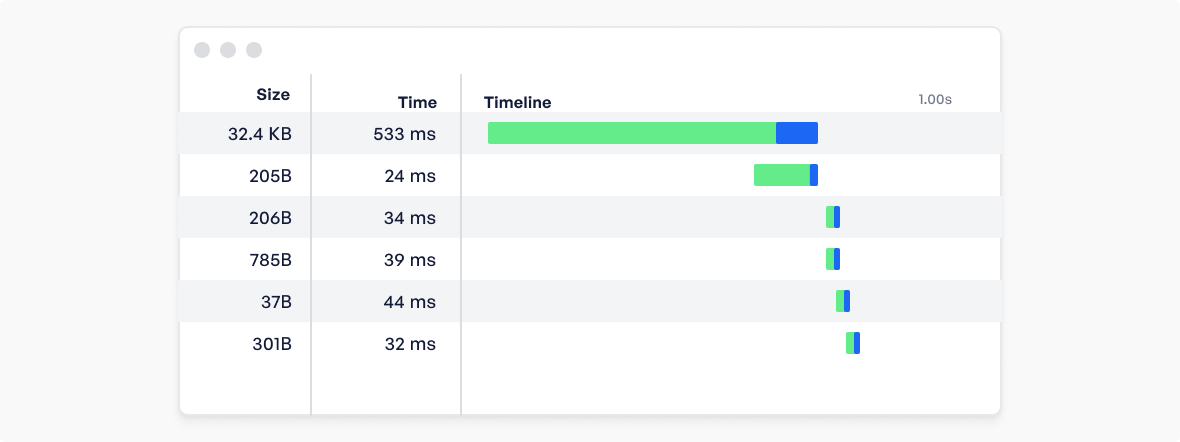Click the Time column header
Viewport: 1180px width, 442px height.
pos(417,102)
